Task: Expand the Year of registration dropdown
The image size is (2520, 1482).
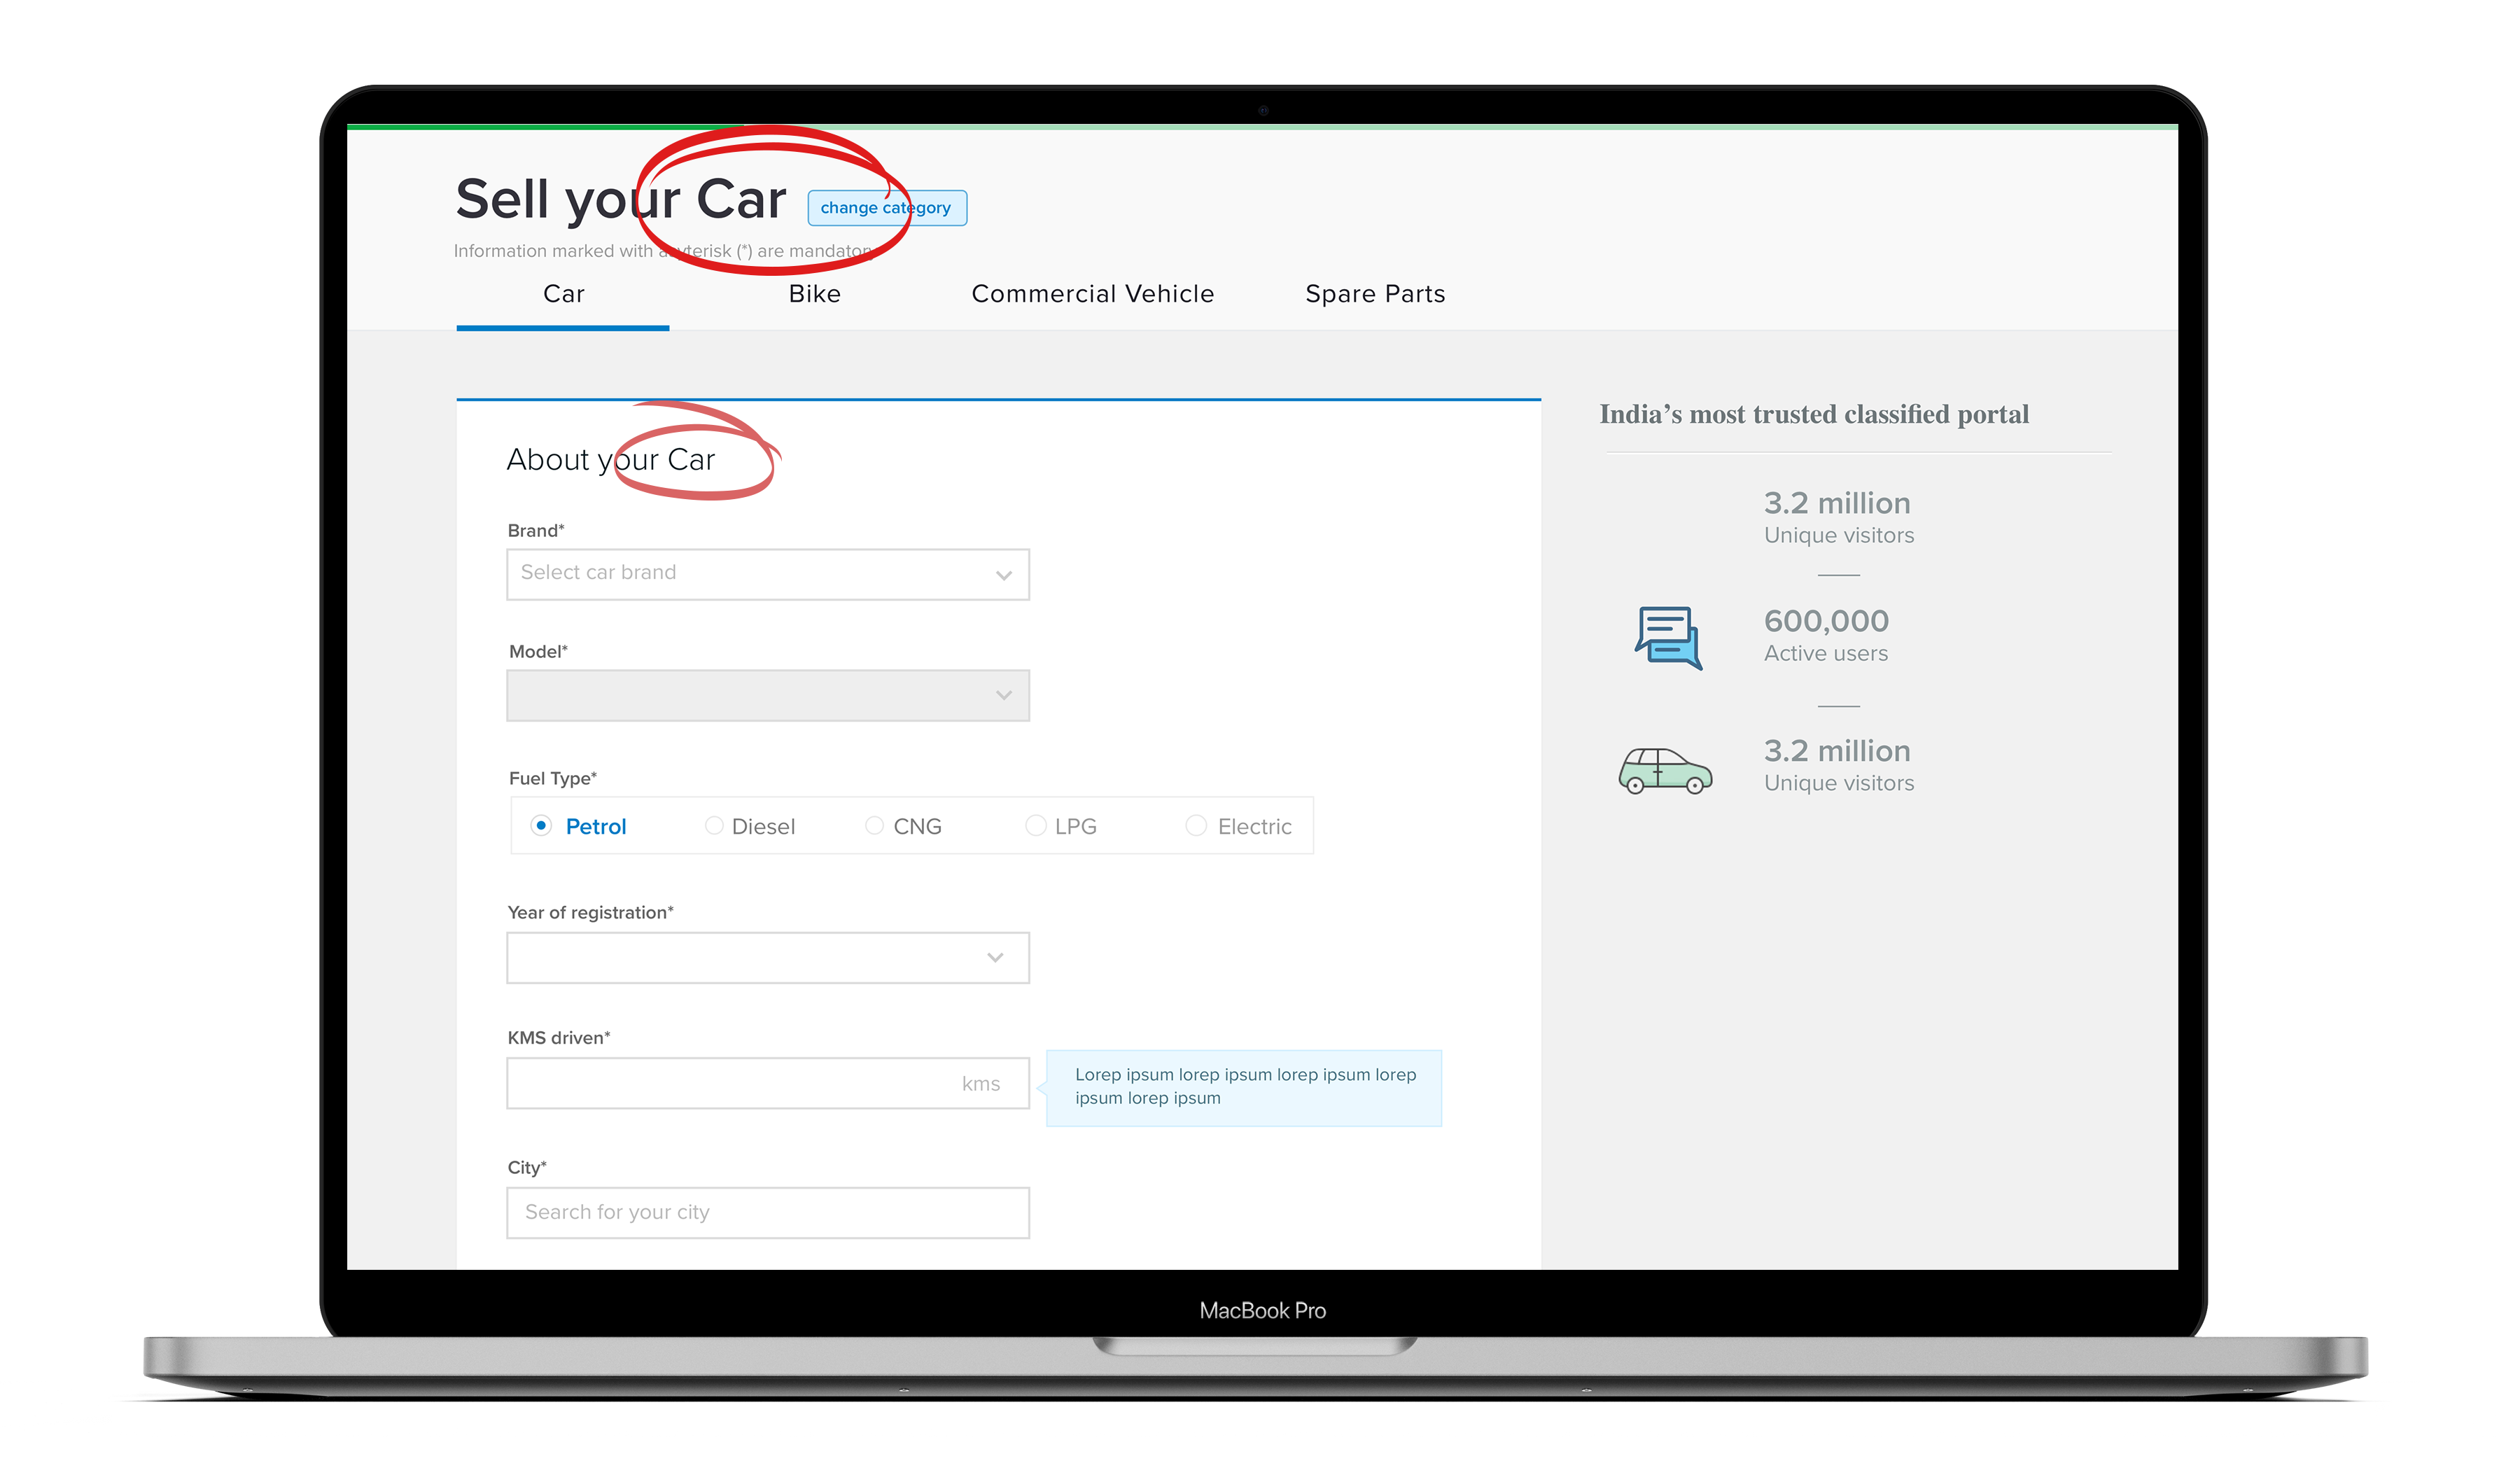Action: 767,957
